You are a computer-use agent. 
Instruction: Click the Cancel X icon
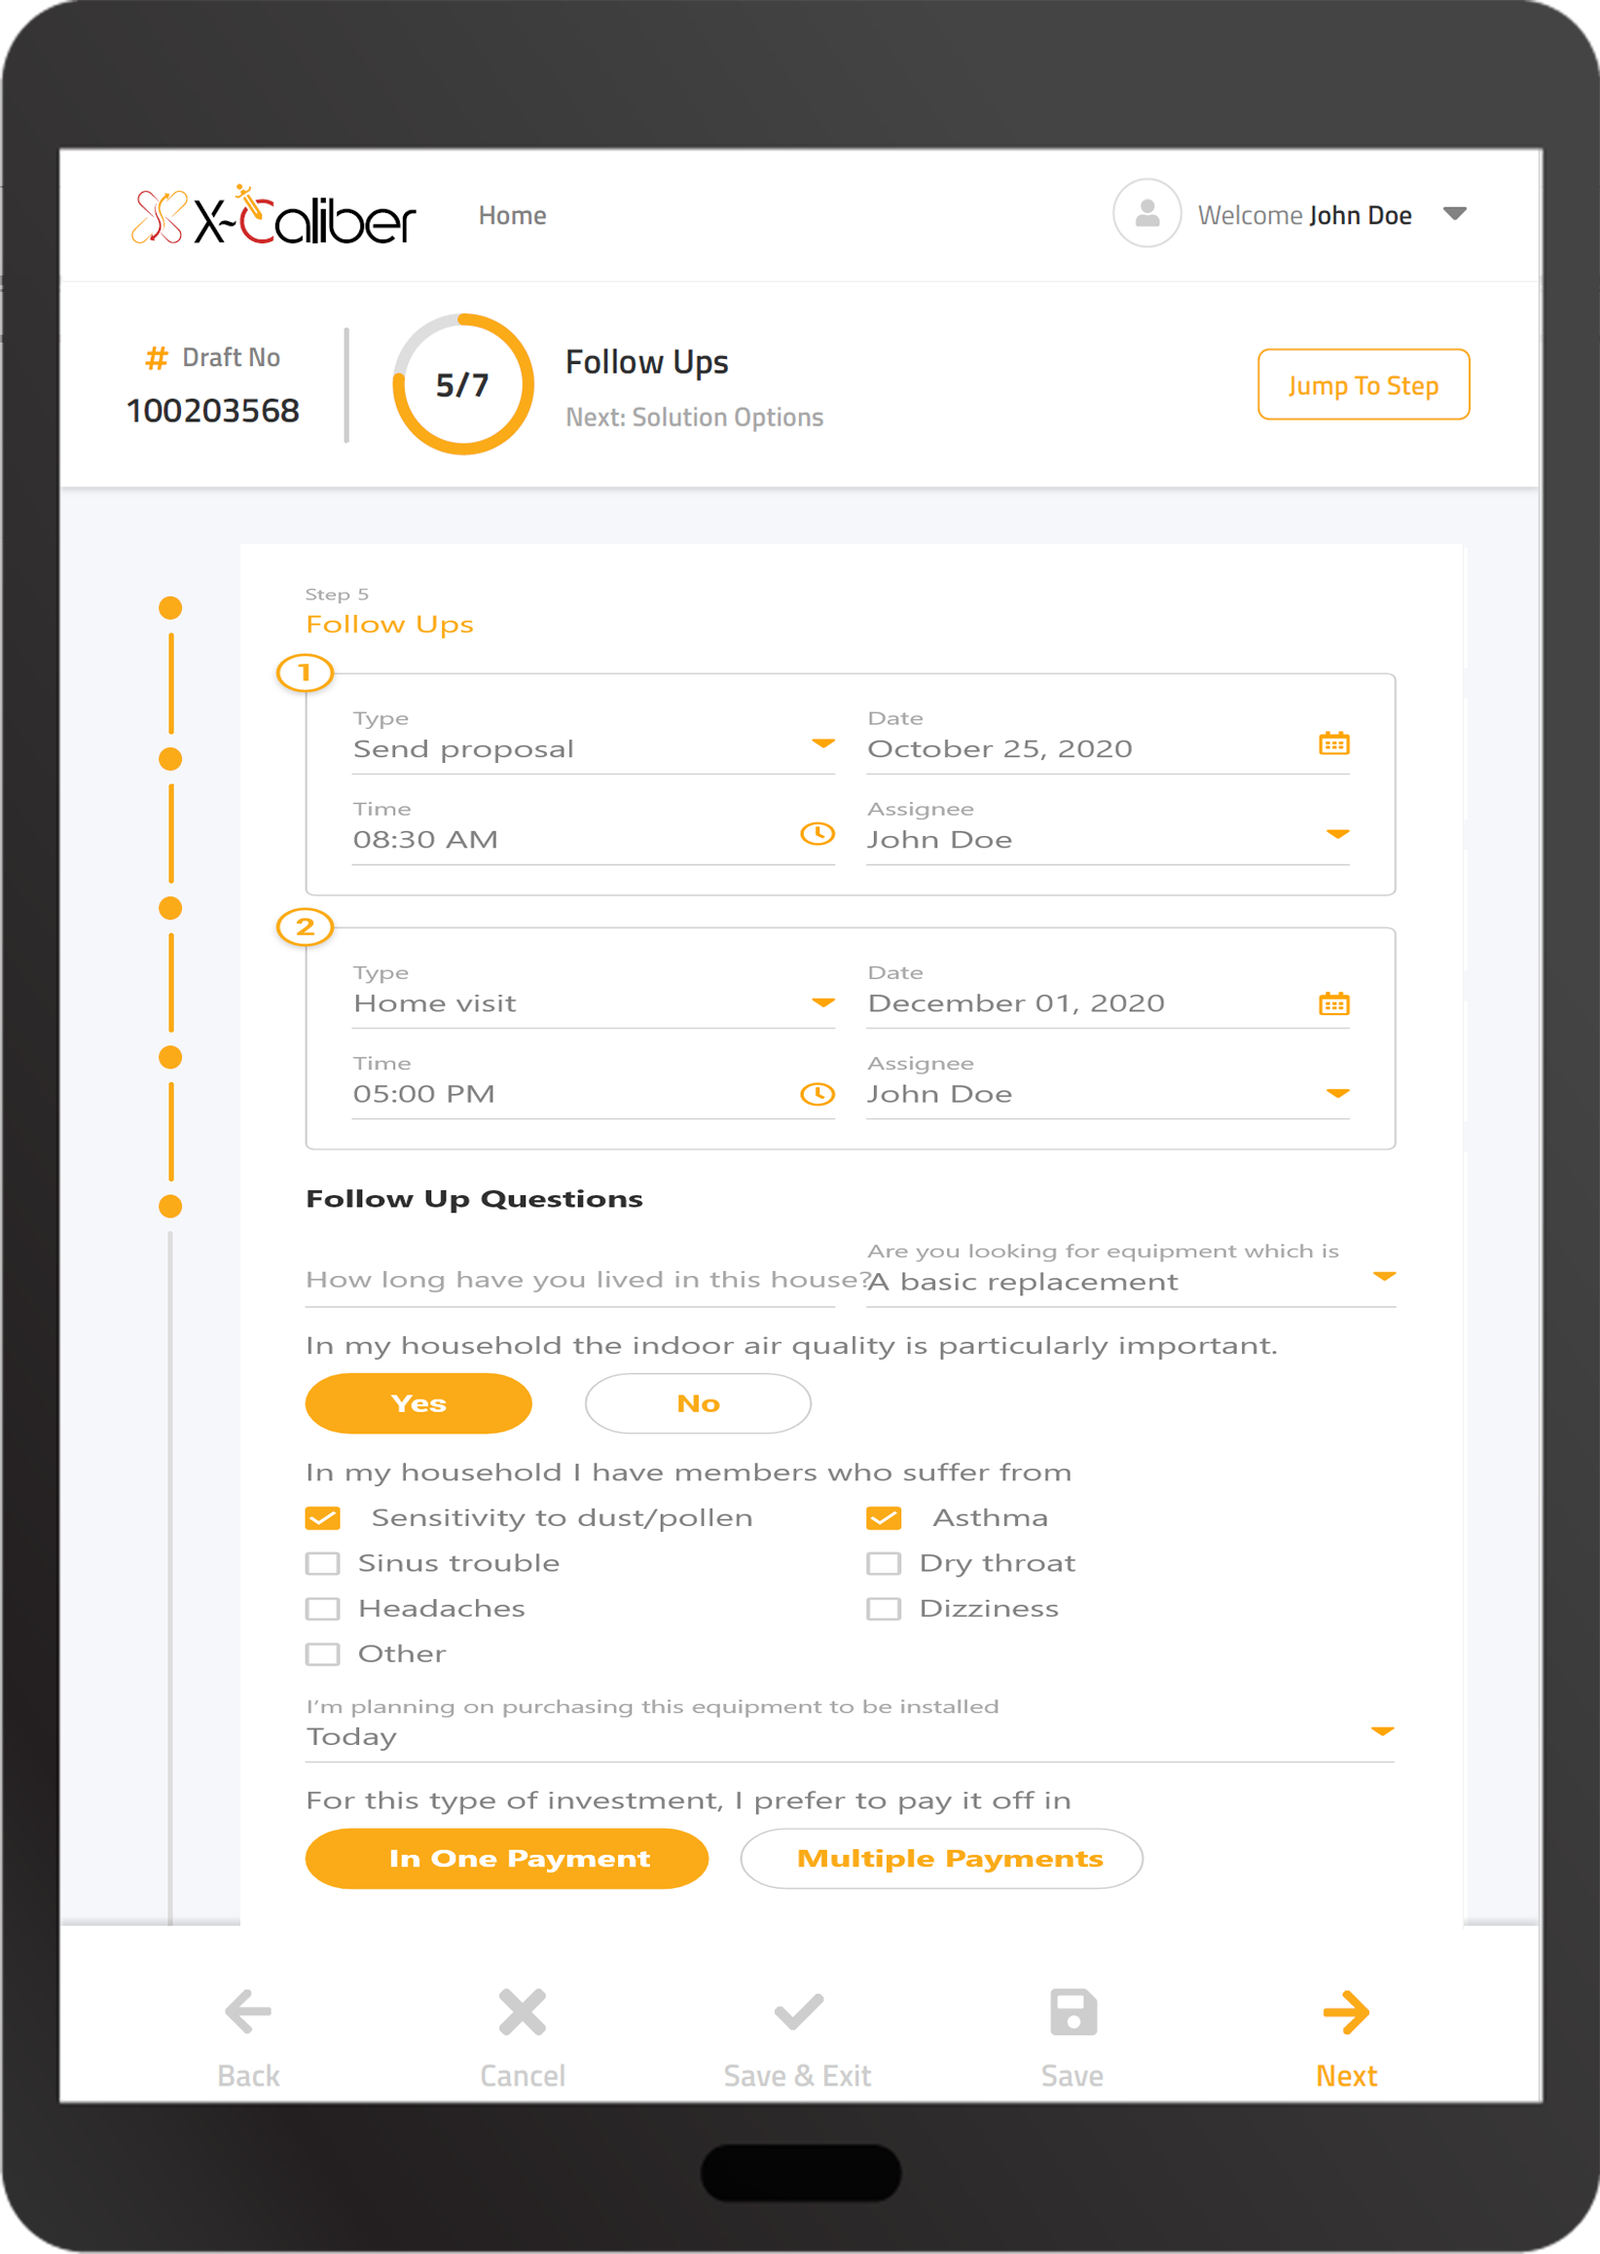coord(522,2012)
